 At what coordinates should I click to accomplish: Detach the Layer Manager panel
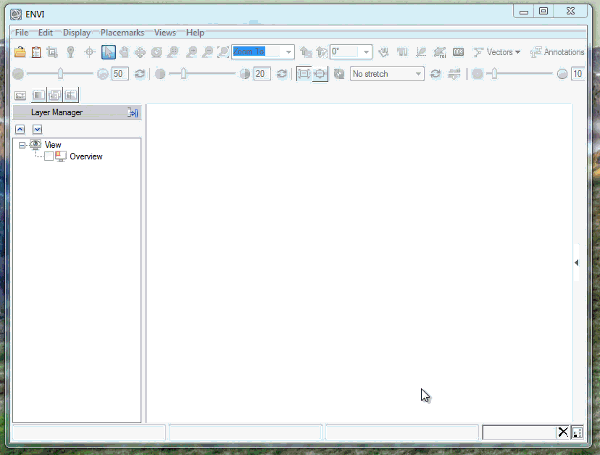[x=132, y=114]
